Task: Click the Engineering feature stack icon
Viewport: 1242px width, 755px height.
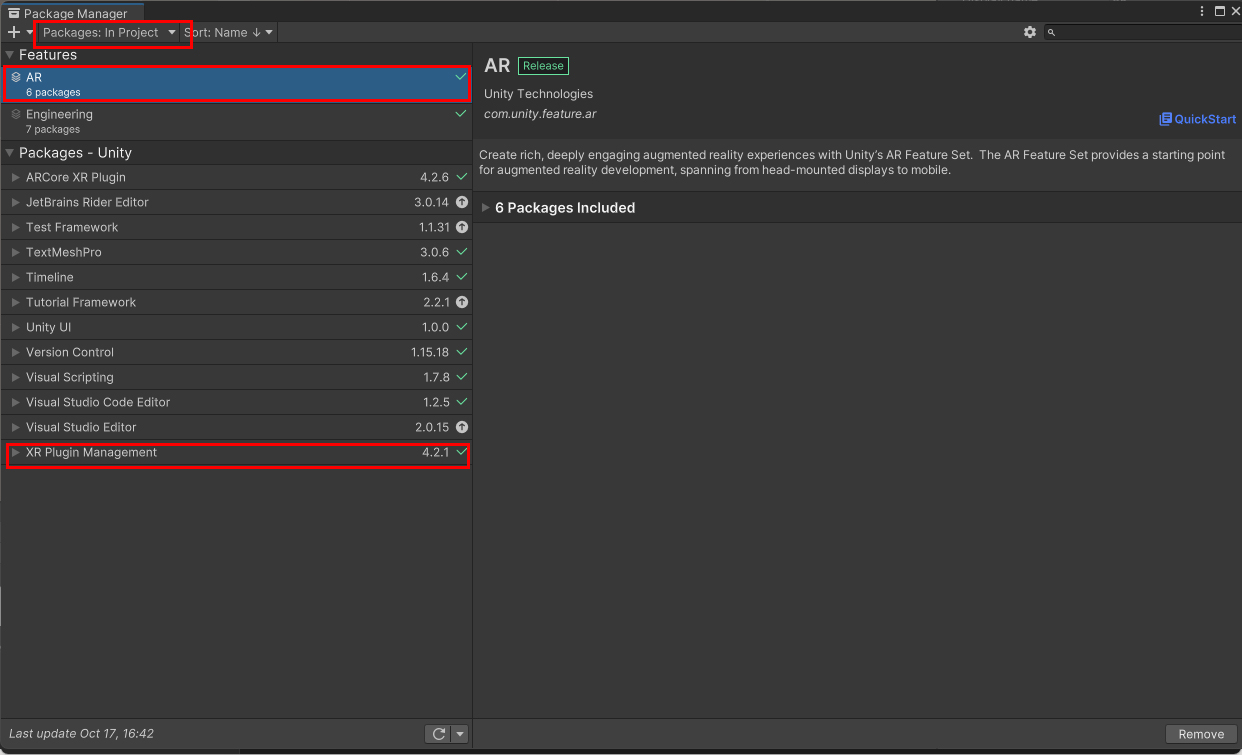Action: coord(15,114)
